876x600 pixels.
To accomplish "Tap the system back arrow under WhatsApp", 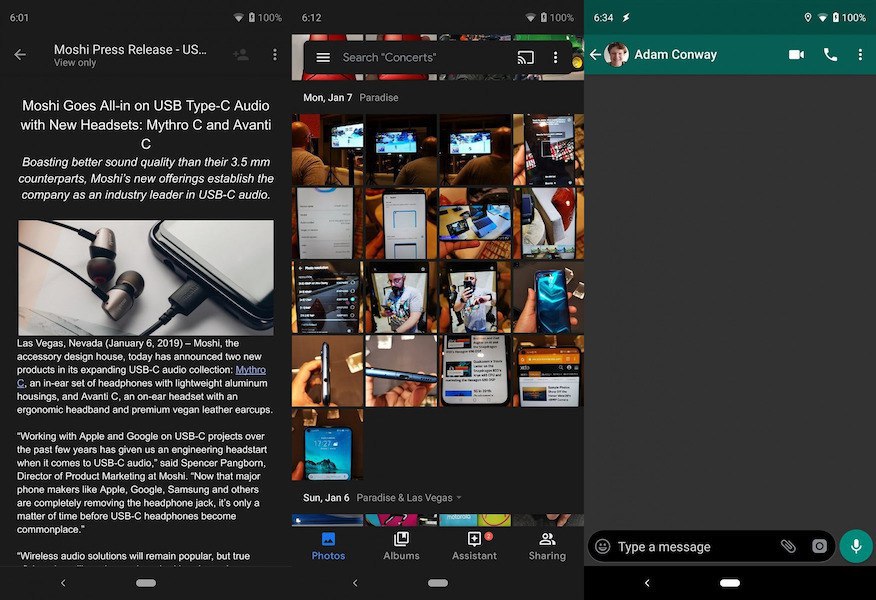I will 647,583.
